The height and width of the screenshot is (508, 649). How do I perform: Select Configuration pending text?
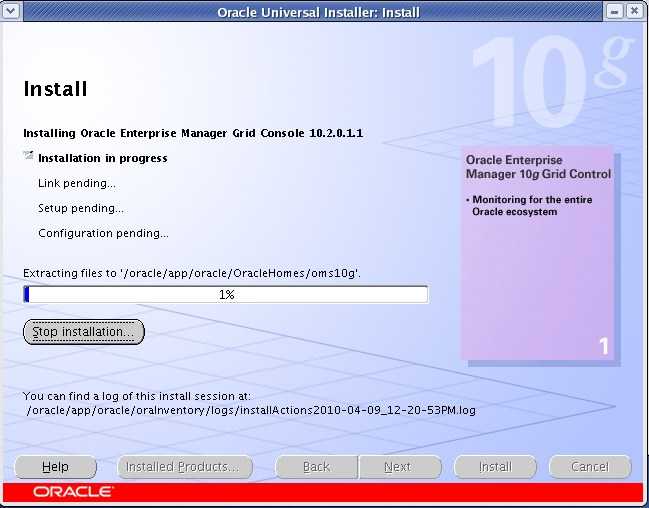[x=103, y=234]
